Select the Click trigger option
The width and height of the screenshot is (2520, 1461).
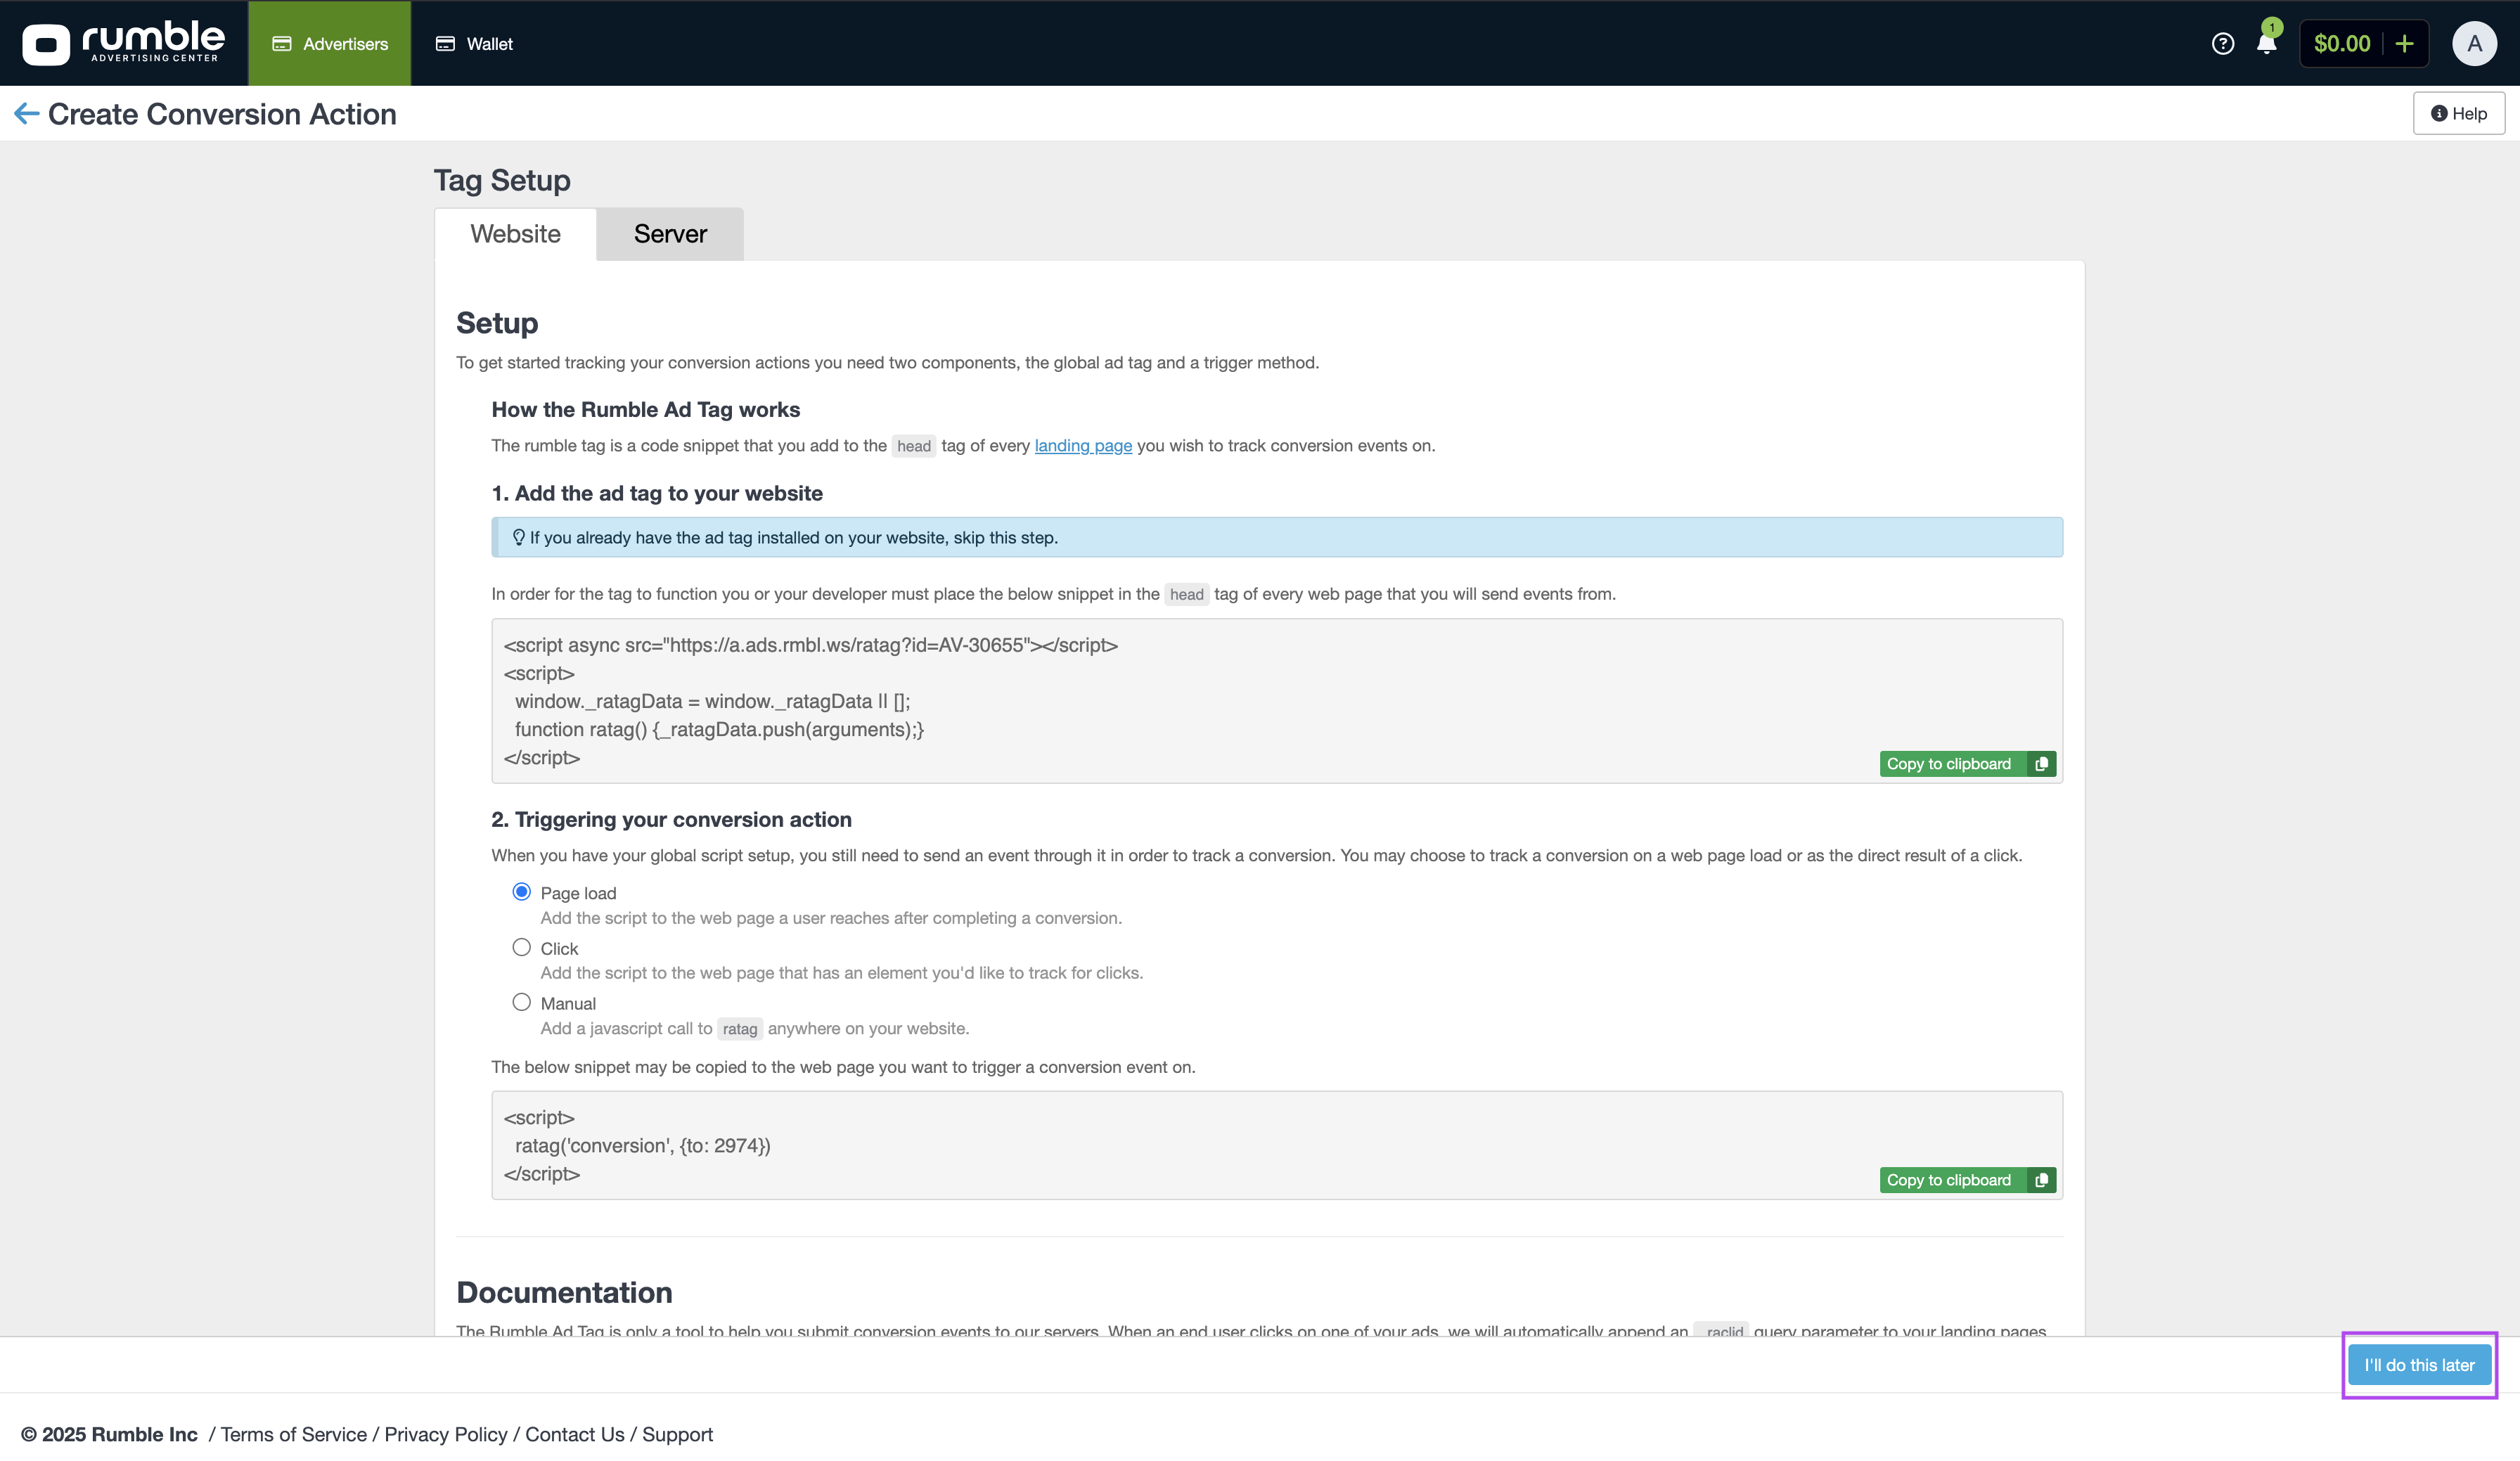tap(521, 947)
